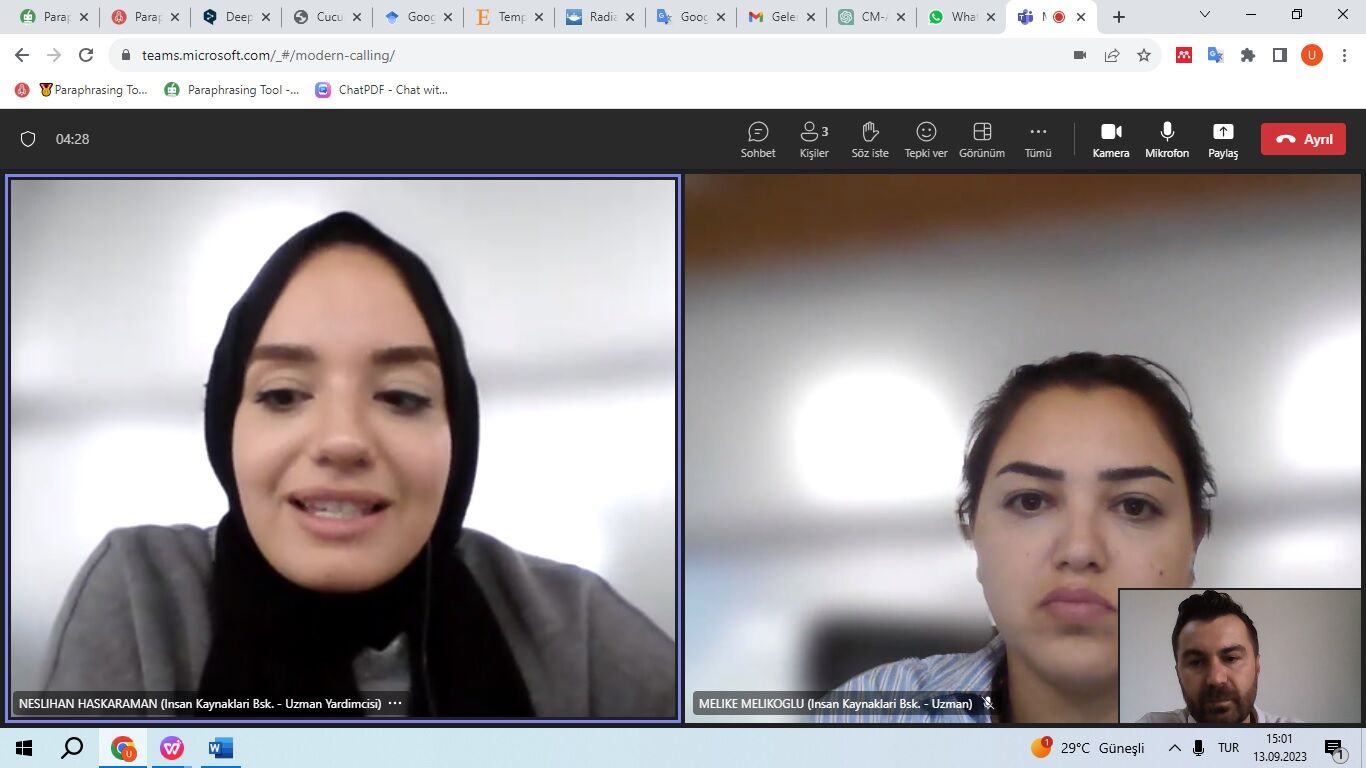
Task: Close the Microsoft Teams tab
Action: (x=1081, y=17)
